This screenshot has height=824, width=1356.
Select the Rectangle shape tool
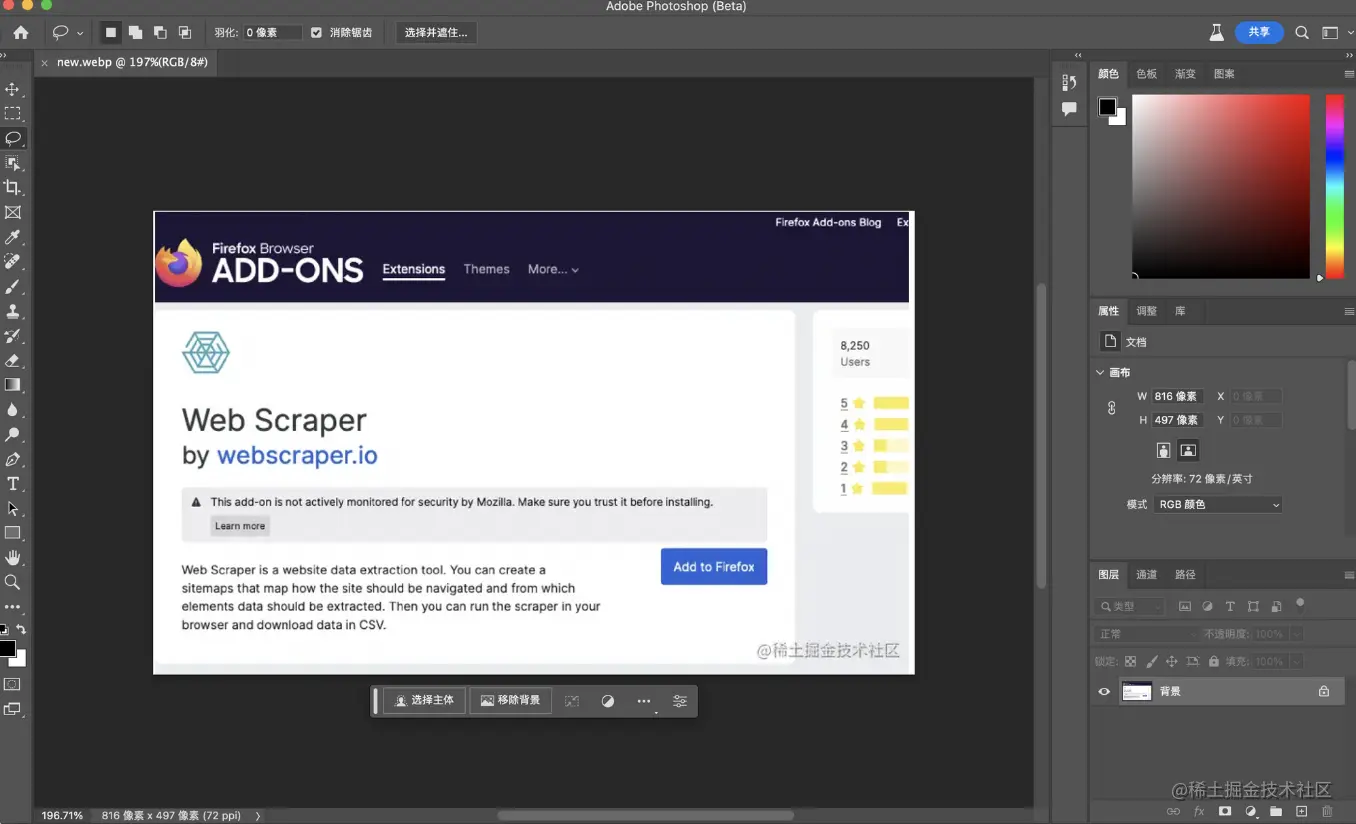(13, 533)
